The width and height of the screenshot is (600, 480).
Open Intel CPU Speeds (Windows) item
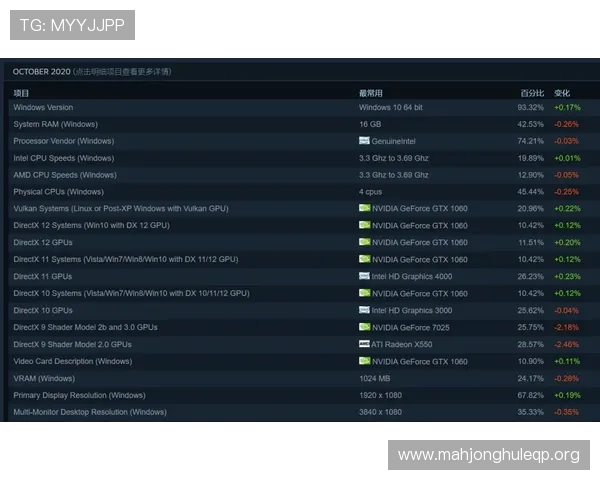[64, 158]
